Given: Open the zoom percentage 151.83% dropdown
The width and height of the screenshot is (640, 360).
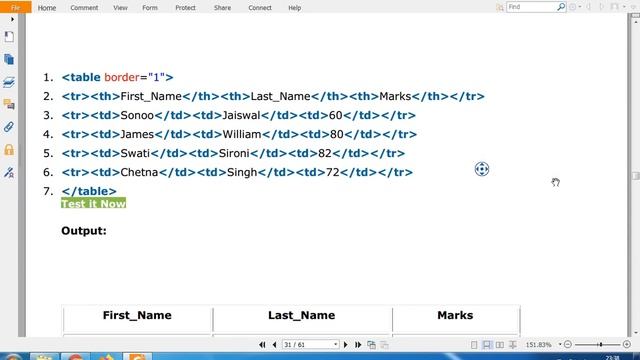Looking at the screenshot, I should point(560,345).
